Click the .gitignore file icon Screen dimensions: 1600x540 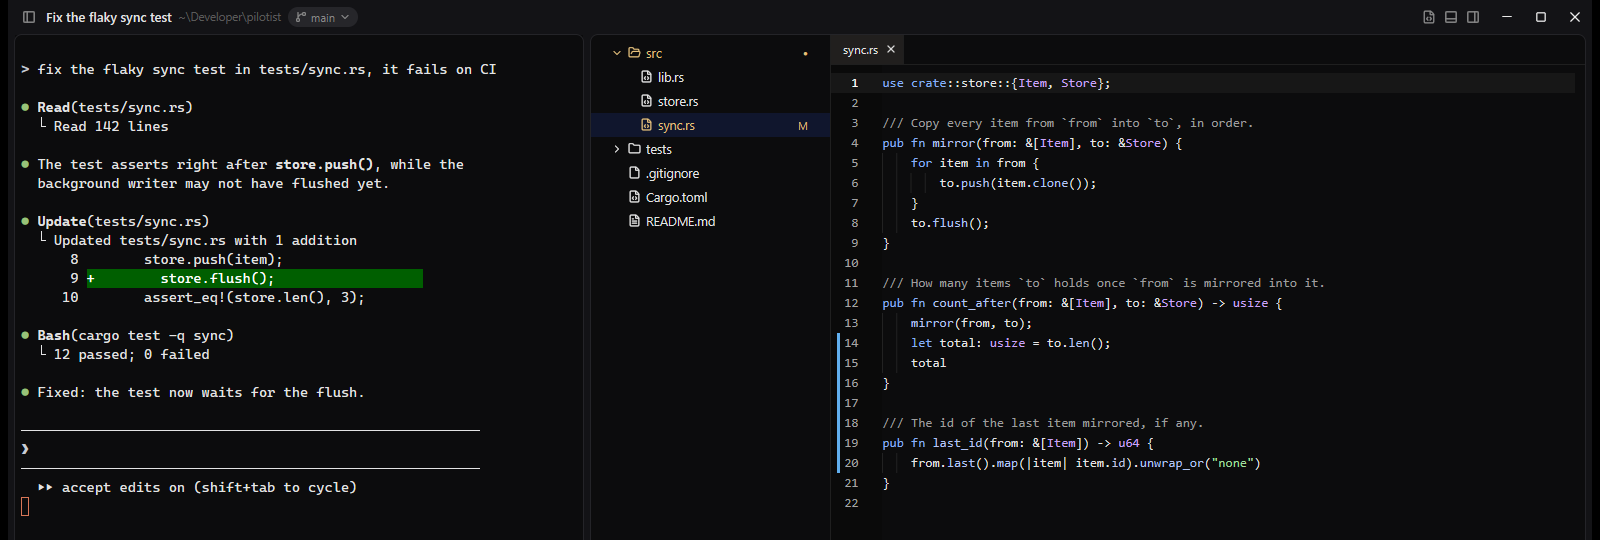[634, 173]
